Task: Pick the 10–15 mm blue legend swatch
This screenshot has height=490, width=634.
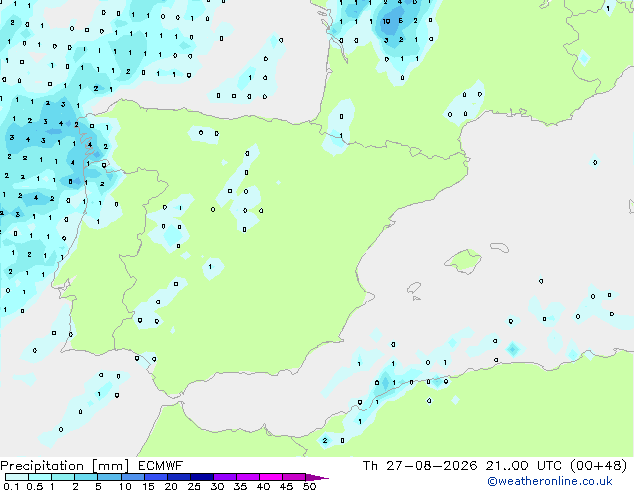Action: pos(133,477)
